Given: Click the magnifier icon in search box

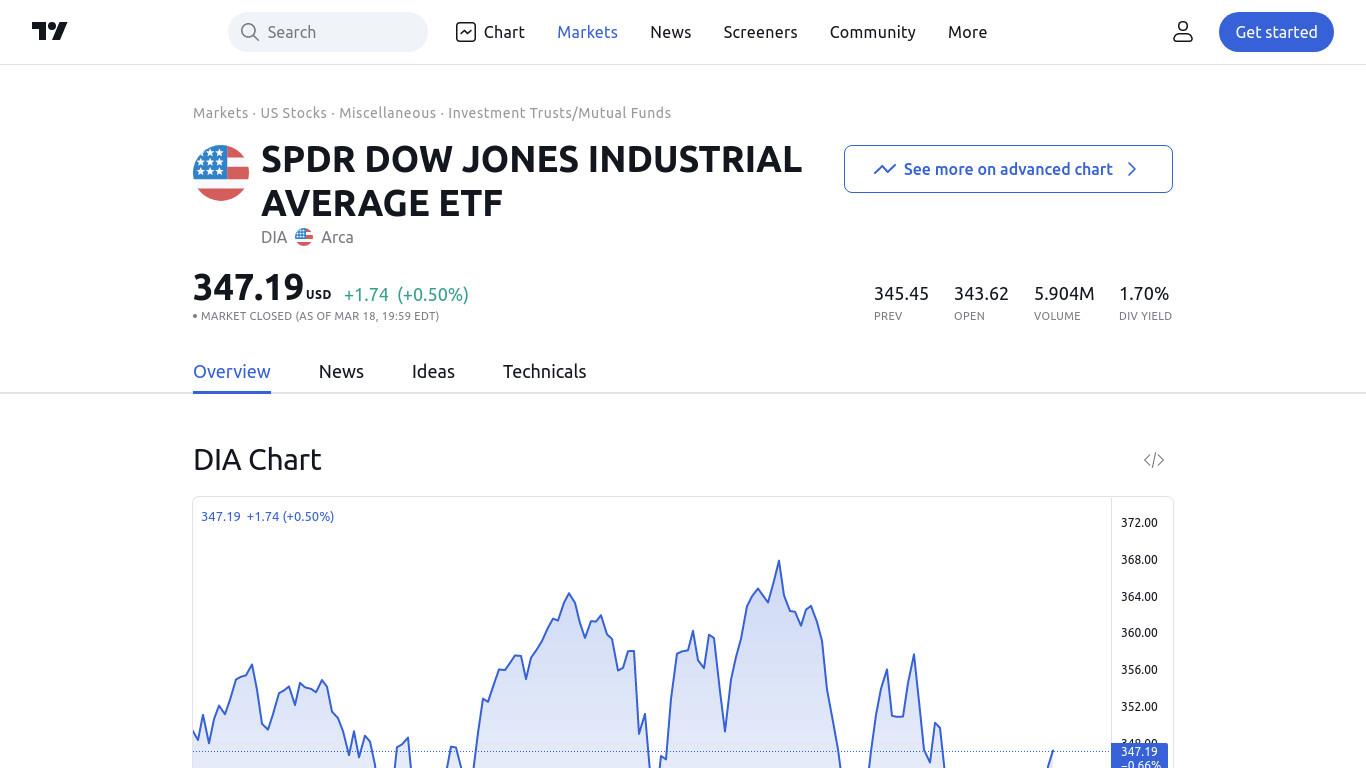Looking at the screenshot, I should 250,32.
